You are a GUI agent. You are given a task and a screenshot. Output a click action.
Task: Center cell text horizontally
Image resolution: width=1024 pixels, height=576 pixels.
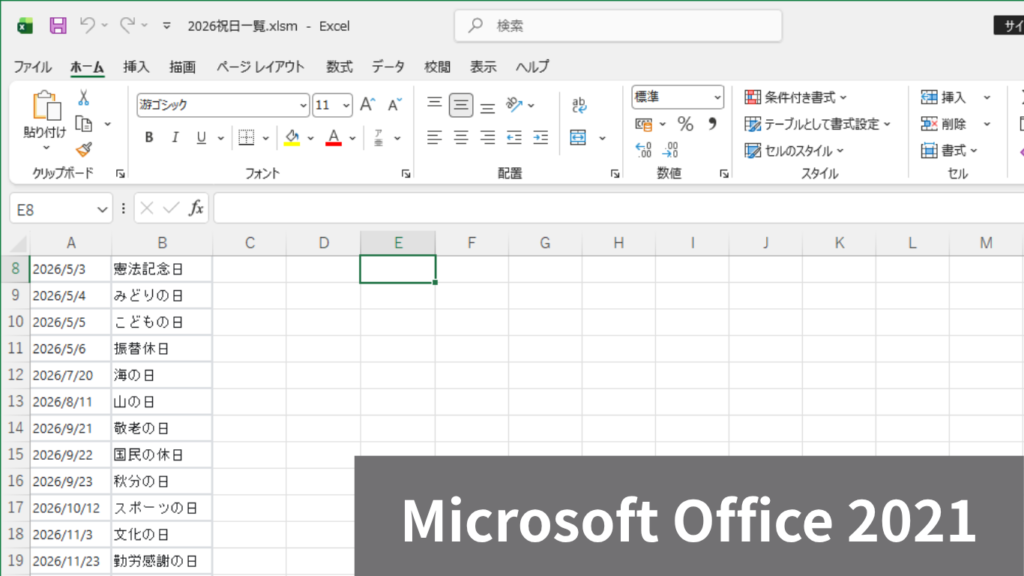coord(461,137)
